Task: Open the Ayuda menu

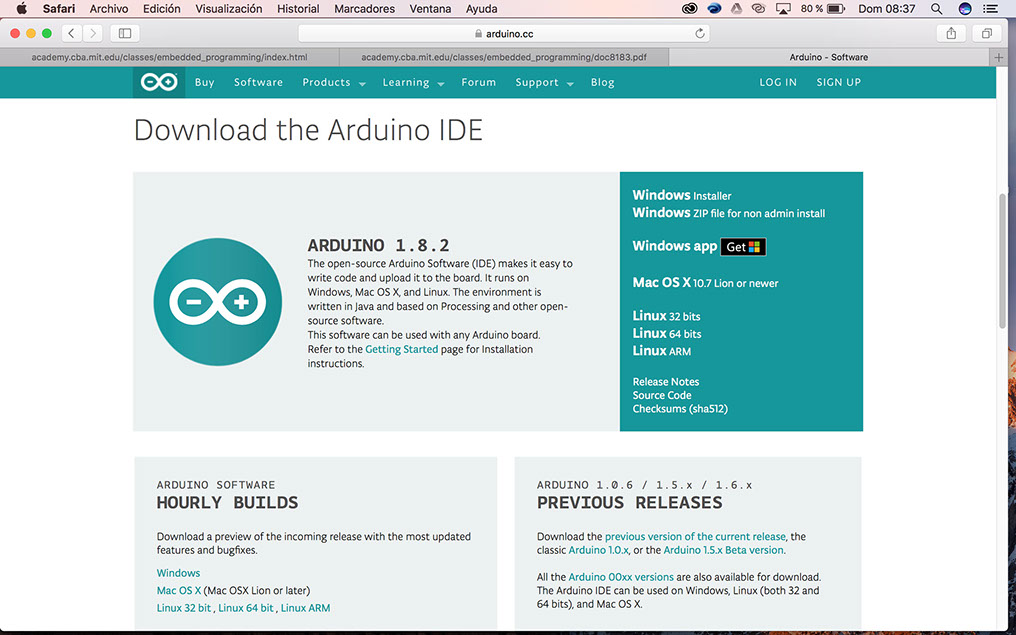Action: tap(481, 8)
